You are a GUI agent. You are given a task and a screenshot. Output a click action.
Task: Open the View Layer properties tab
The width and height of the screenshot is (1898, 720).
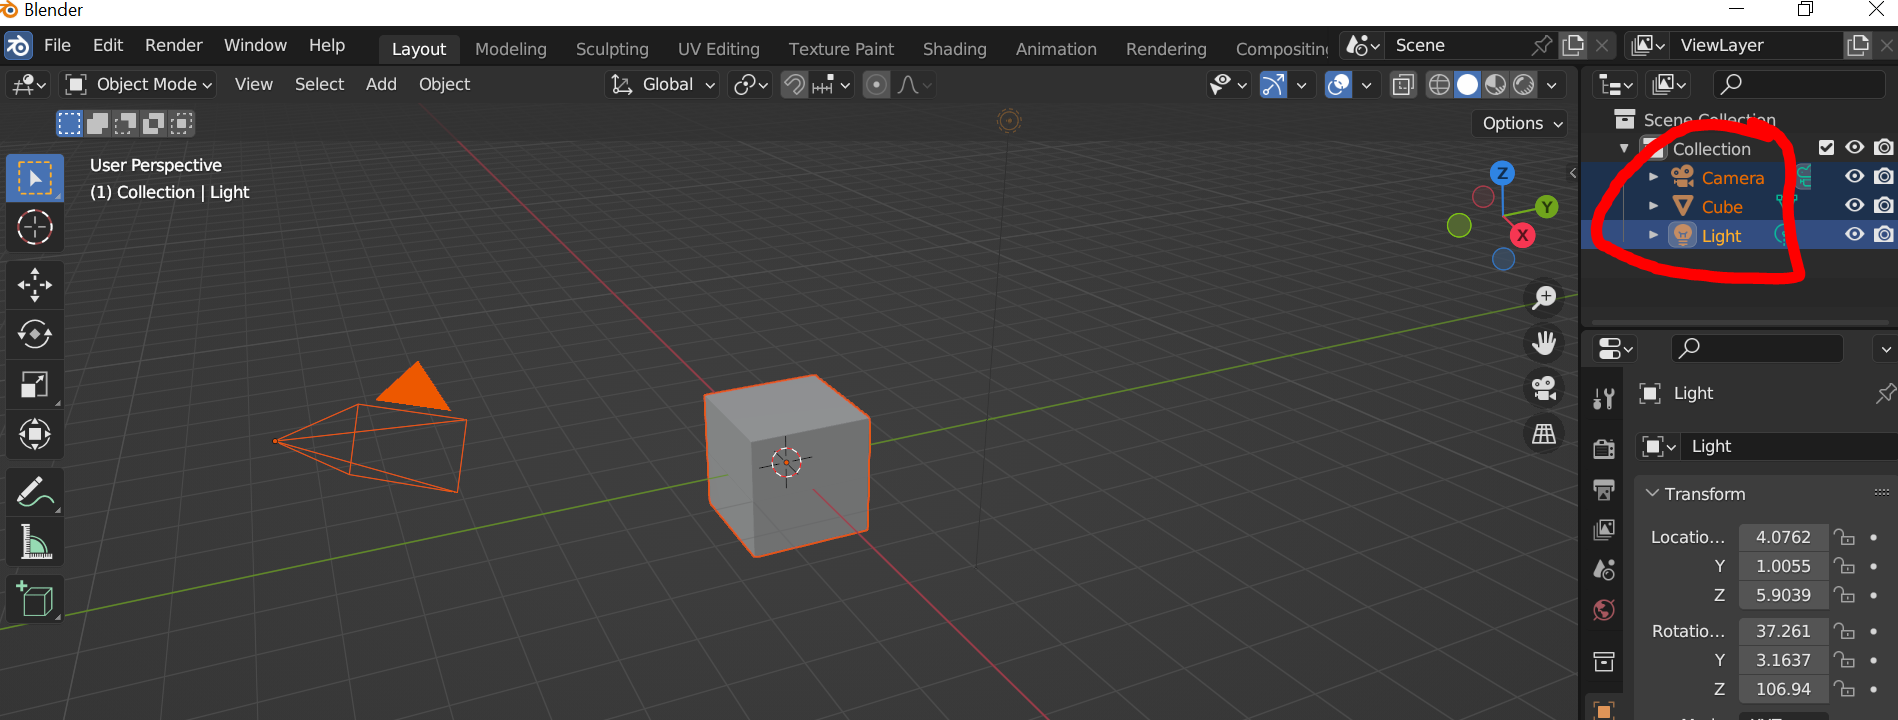point(1604,529)
